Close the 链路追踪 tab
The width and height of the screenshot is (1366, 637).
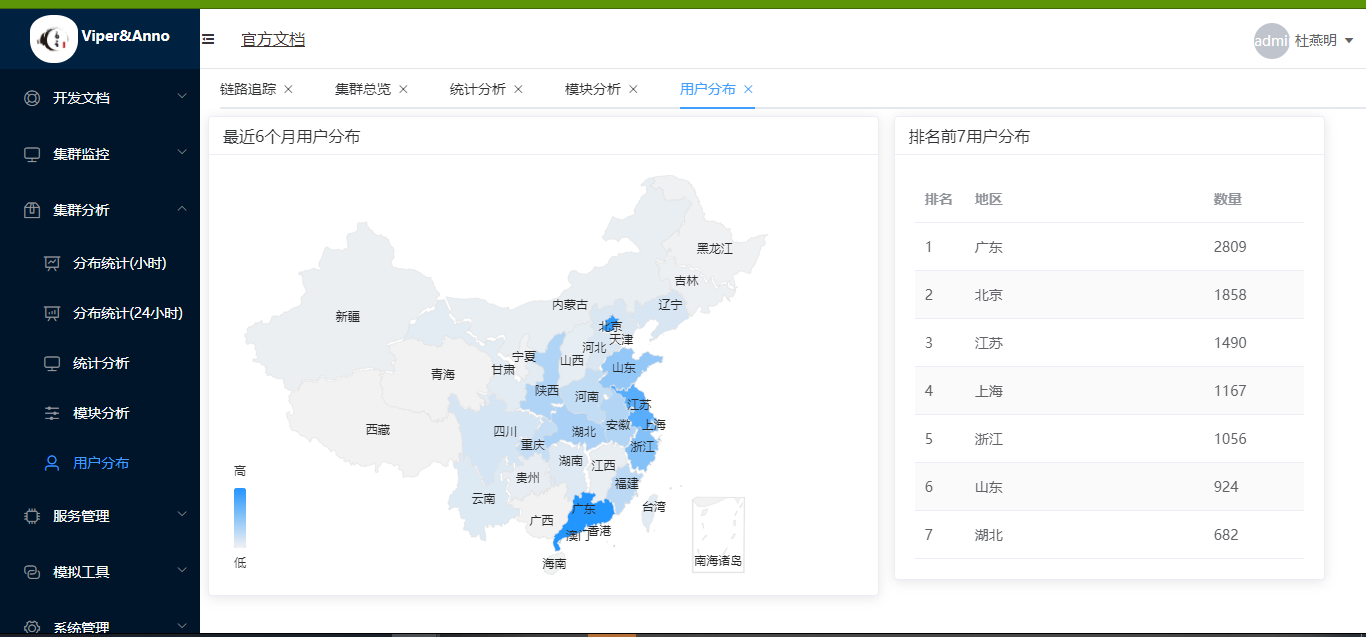[288, 89]
